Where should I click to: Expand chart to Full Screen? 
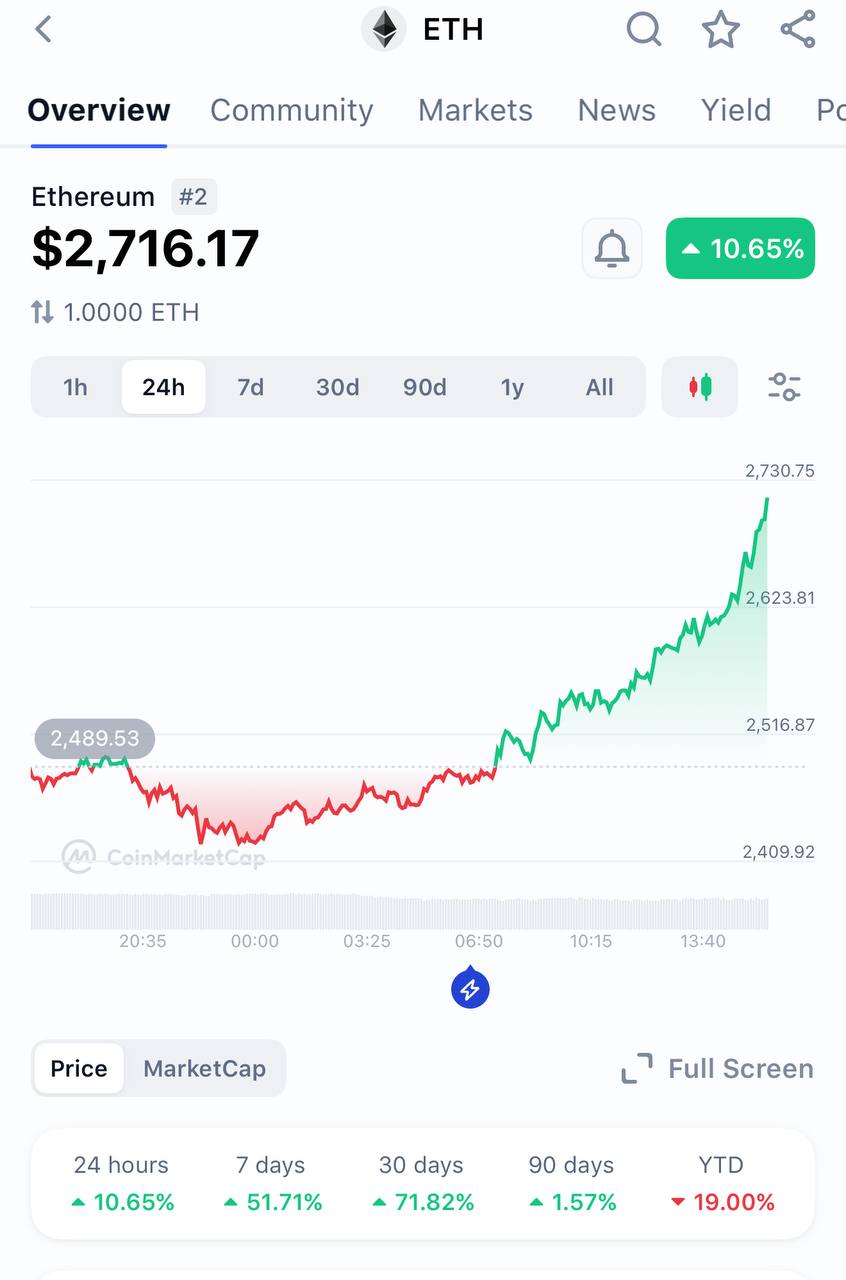pos(717,1069)
